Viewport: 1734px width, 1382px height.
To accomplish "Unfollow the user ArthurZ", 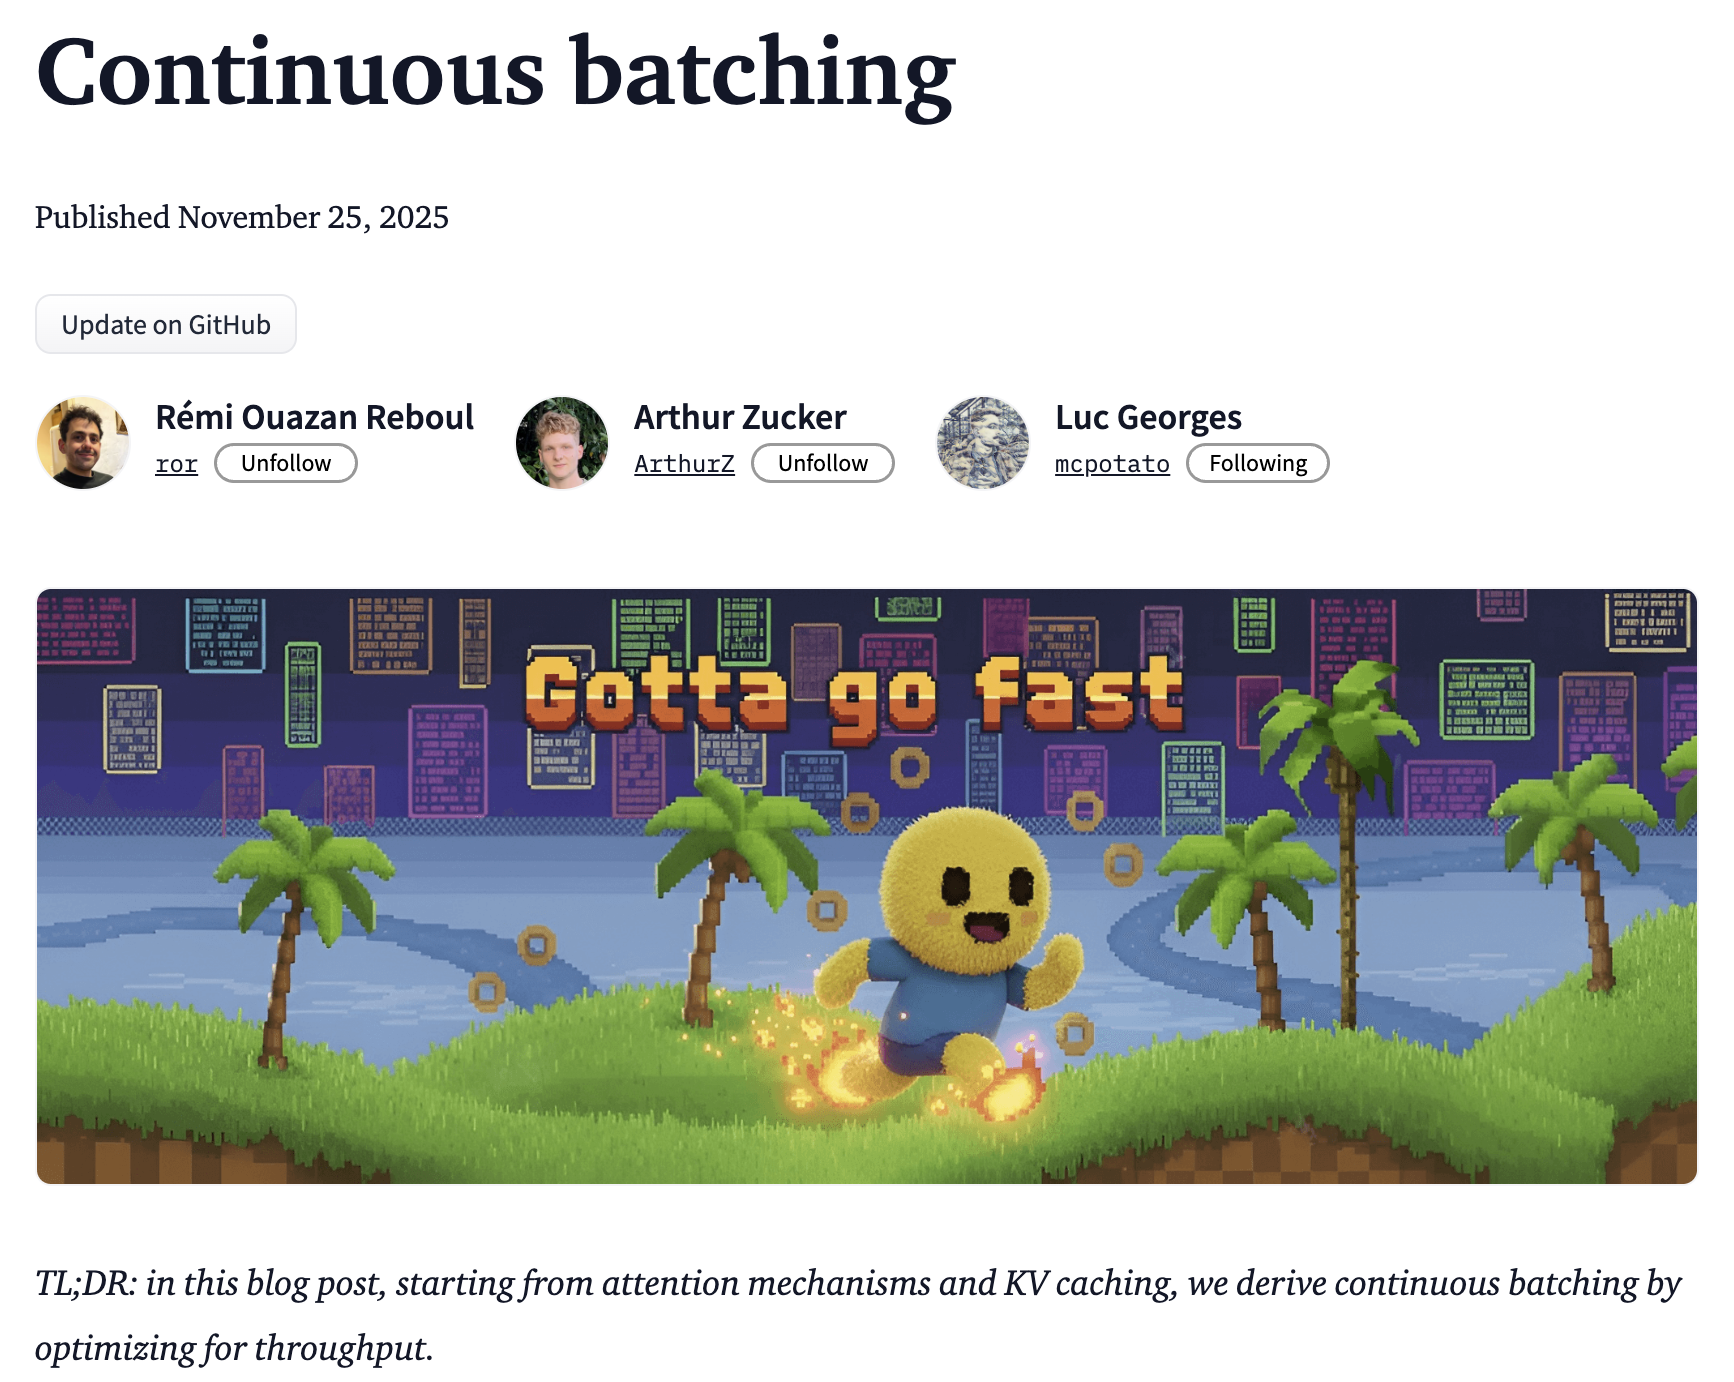I will pos(822,463).
